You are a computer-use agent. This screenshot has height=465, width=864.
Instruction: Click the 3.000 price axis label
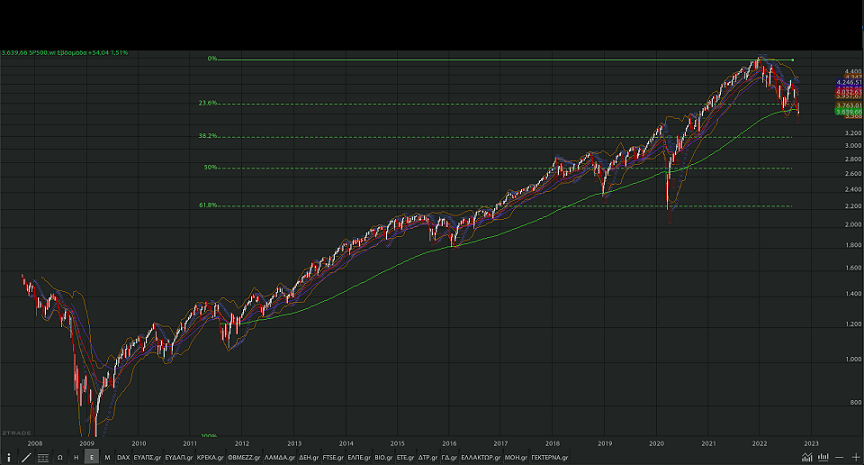[853, 146]
